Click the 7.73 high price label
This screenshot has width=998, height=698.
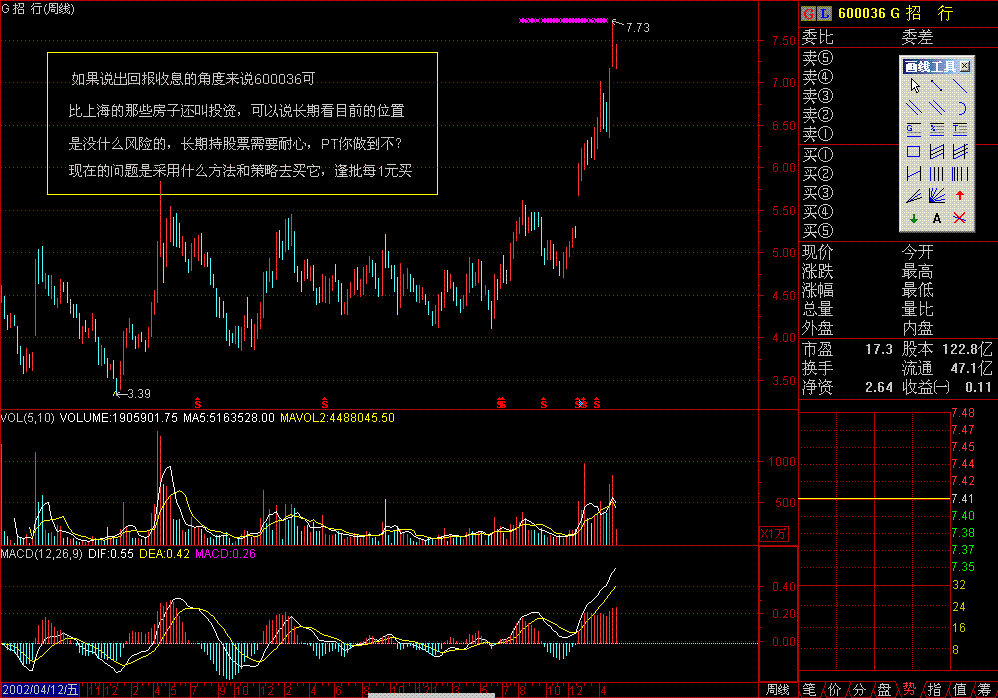click(x=638, y=27)
